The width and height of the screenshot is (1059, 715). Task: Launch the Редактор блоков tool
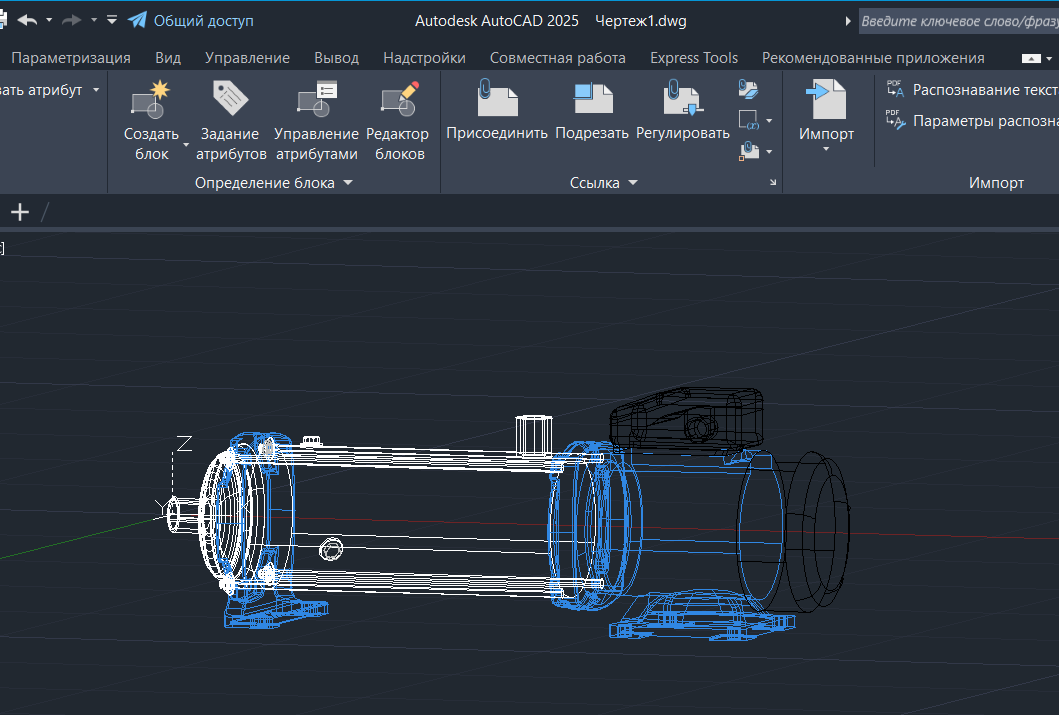click(x=400, y=121)
